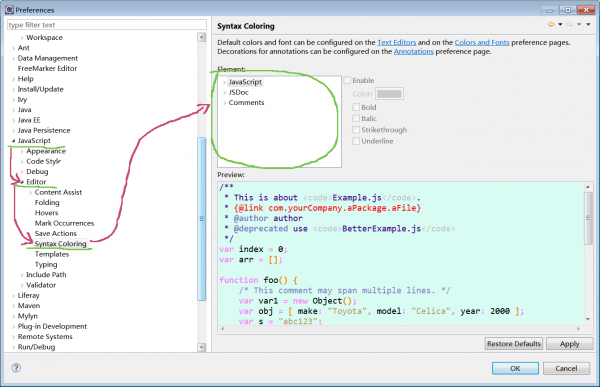This screenshot has width=600, height=387.
Task: Select Data Management in tree
Action: click(x=47, y=58)
